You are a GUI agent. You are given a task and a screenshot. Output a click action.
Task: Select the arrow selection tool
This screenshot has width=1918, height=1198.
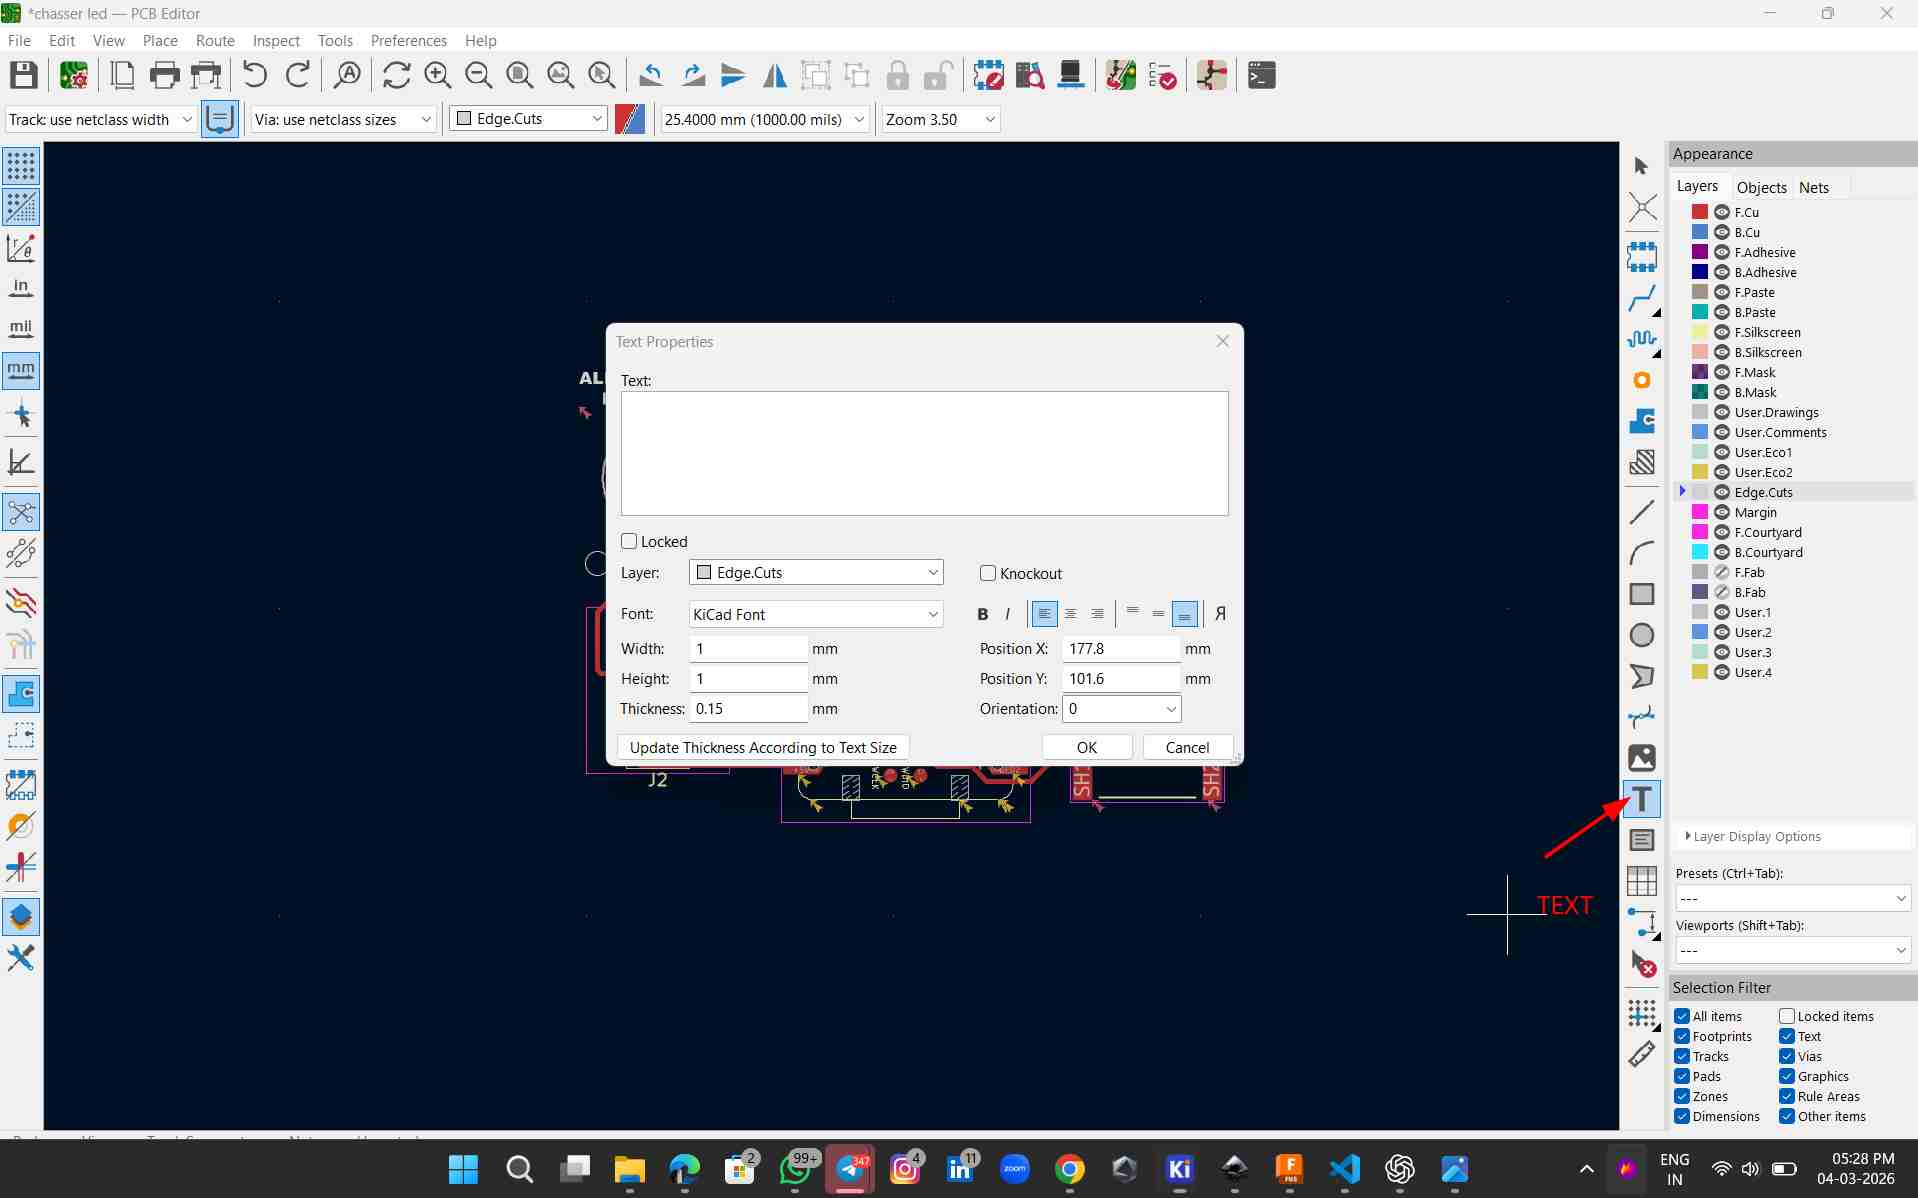click(x=1642, y=166)
